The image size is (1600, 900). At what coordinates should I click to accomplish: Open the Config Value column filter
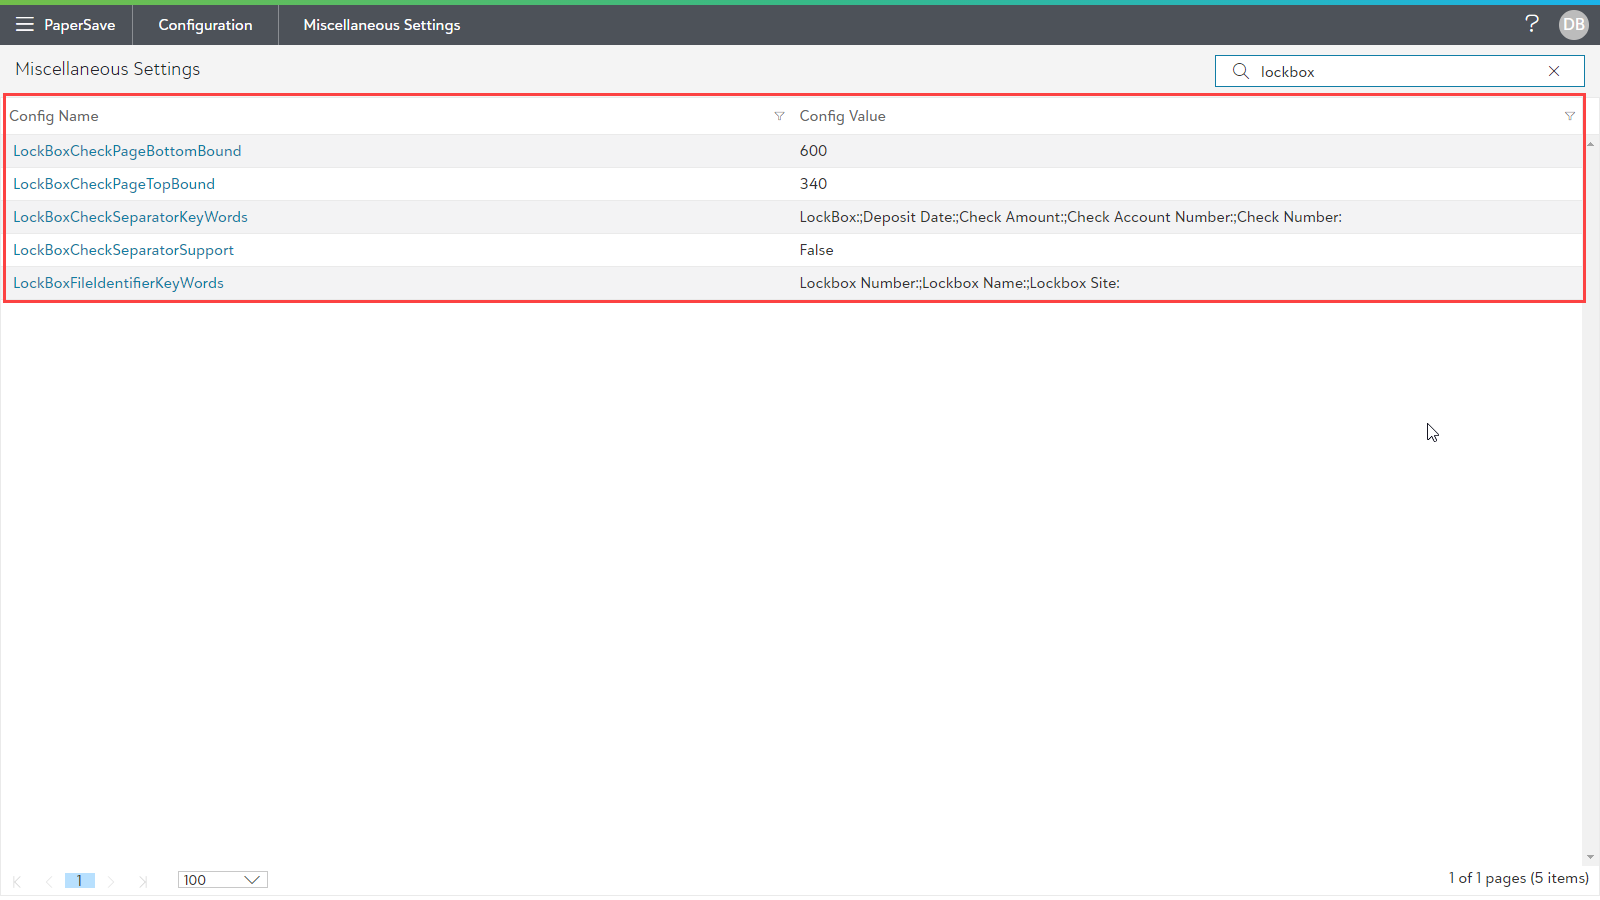click(1569, 116)
